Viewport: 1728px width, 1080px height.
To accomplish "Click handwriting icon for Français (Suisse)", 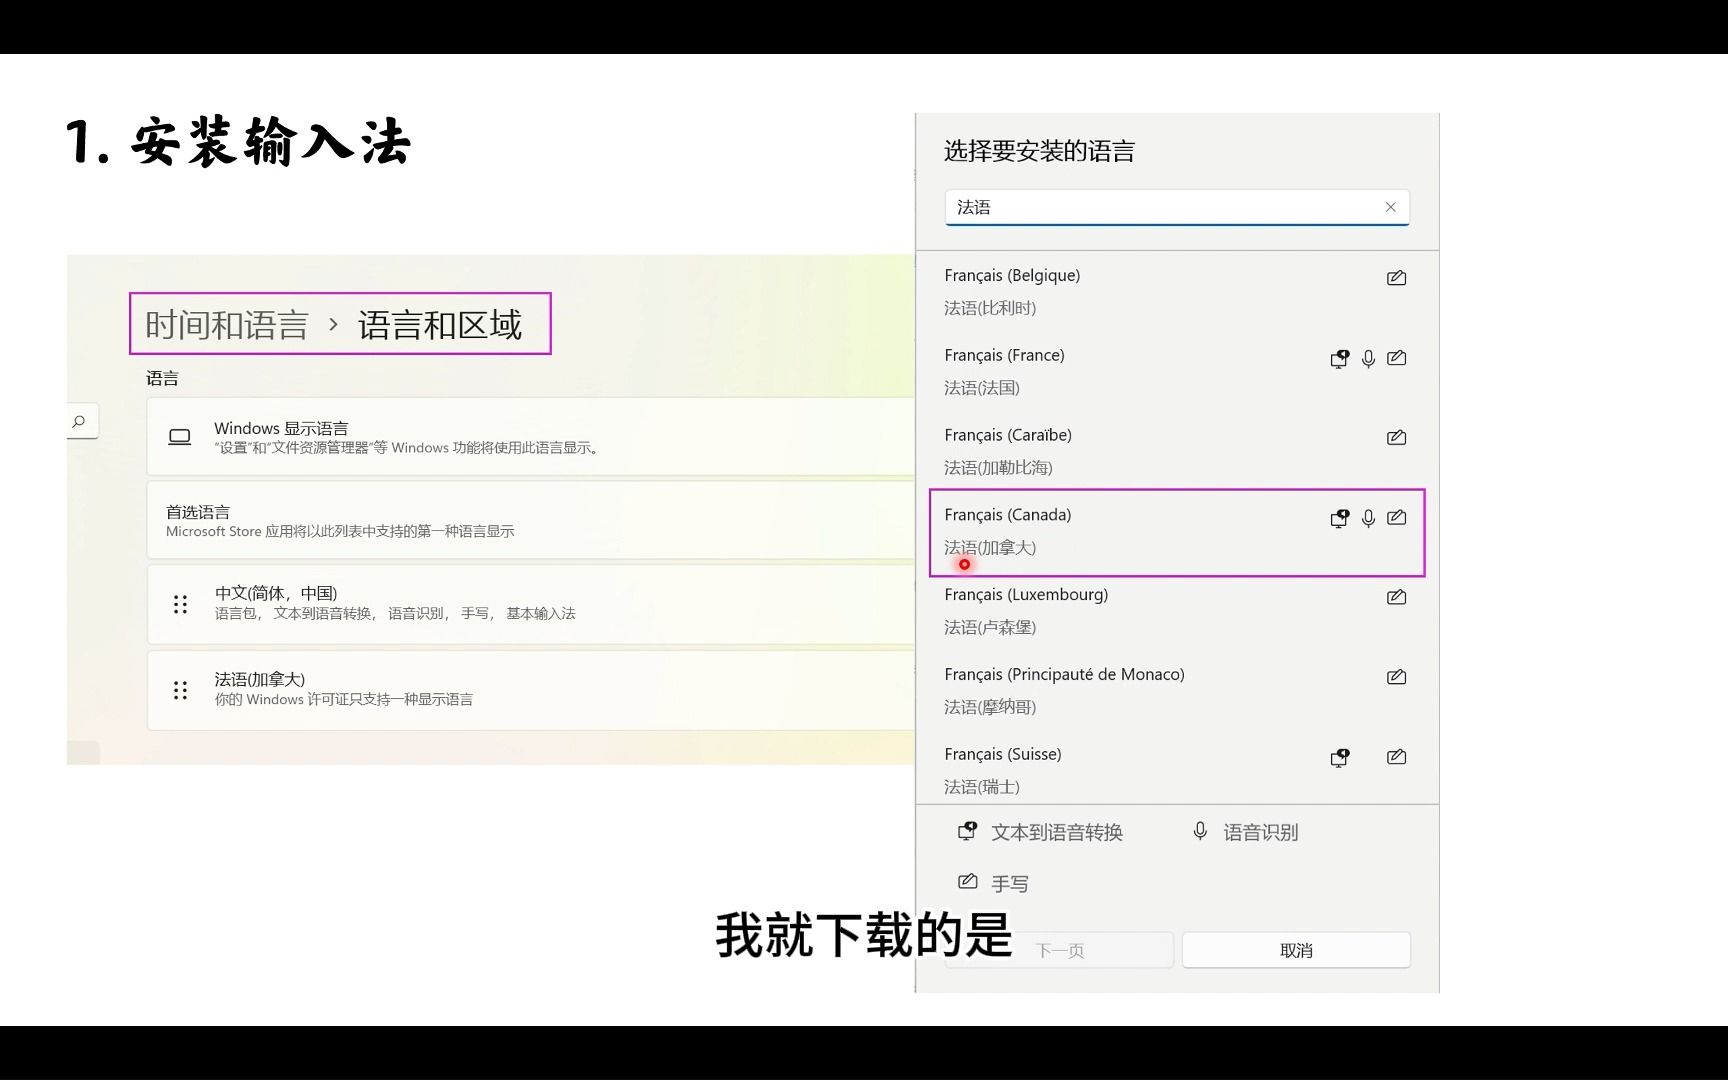I will 1397,757.
